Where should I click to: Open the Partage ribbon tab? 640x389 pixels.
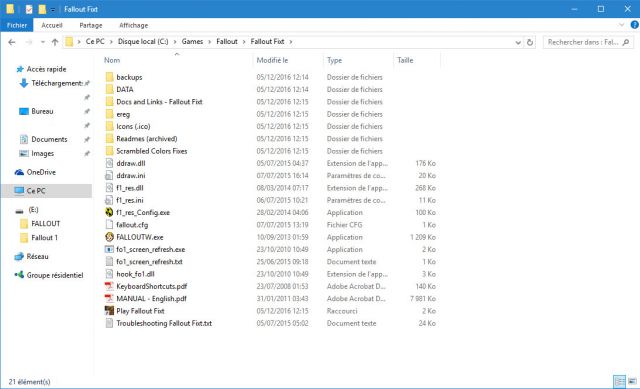click(91, 25)
